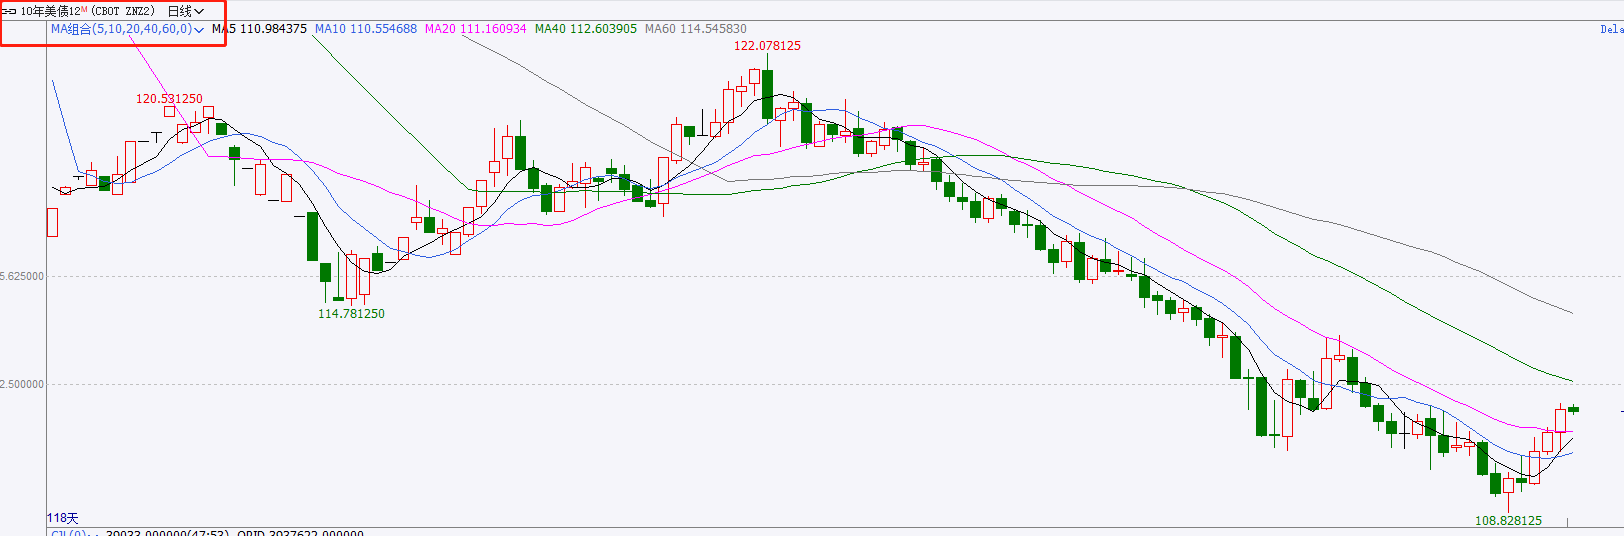The height and width of the screenshot is (536, 1624).
Task: Click the CJL(0) volume indicator label
Action: click(x=70, y=533)
